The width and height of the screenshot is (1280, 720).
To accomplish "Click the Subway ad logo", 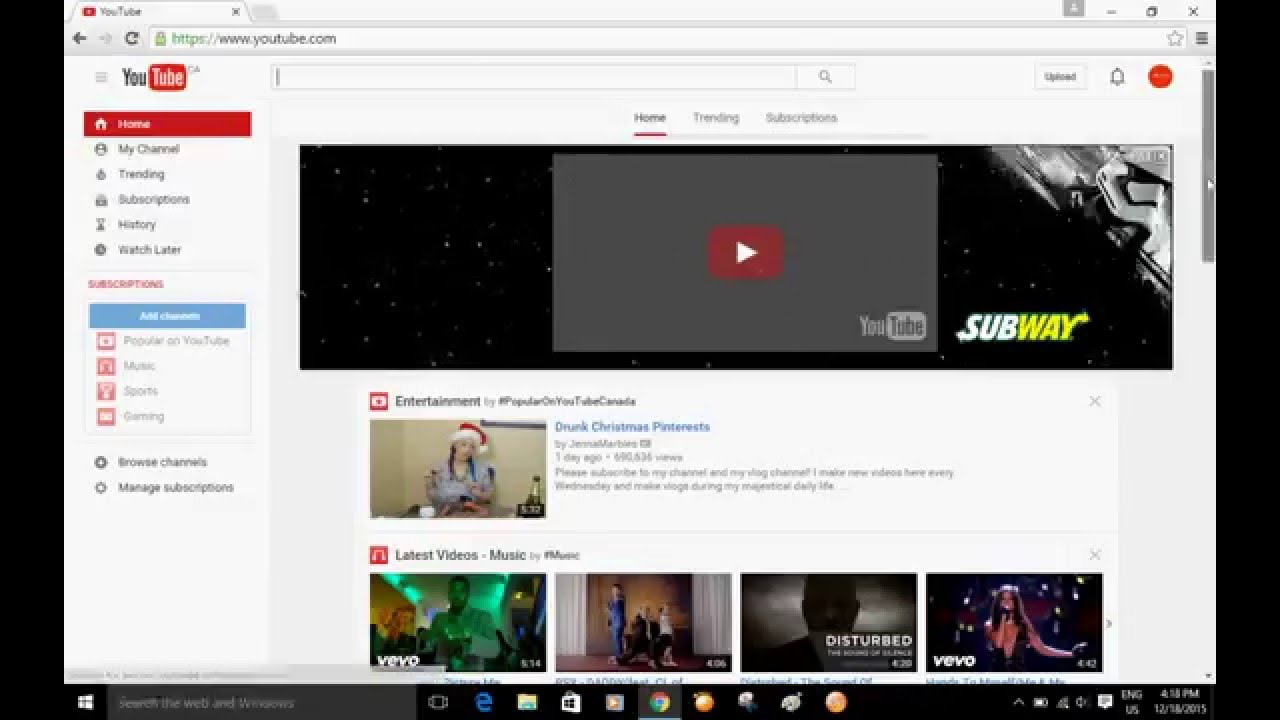I will 1022,327.
